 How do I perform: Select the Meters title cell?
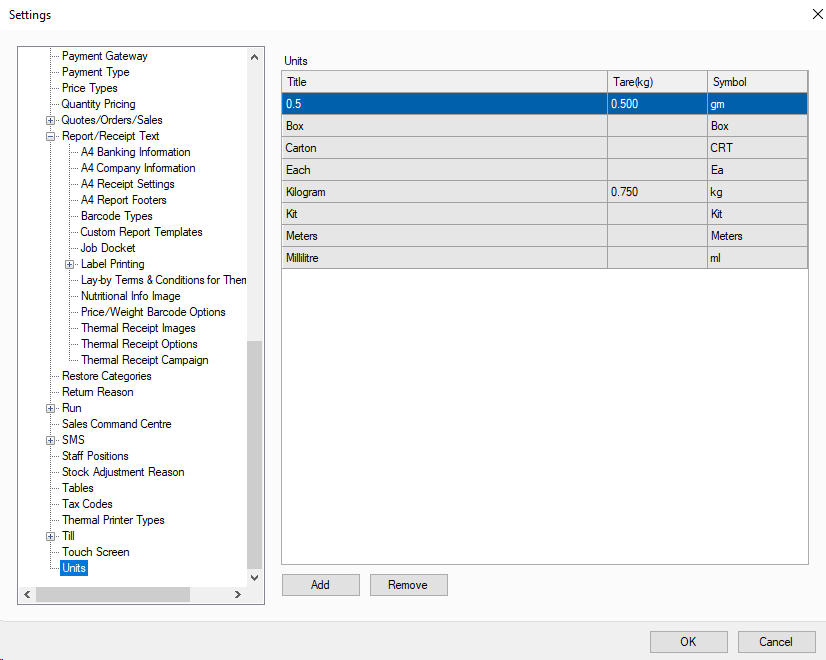tap(445, 236)
